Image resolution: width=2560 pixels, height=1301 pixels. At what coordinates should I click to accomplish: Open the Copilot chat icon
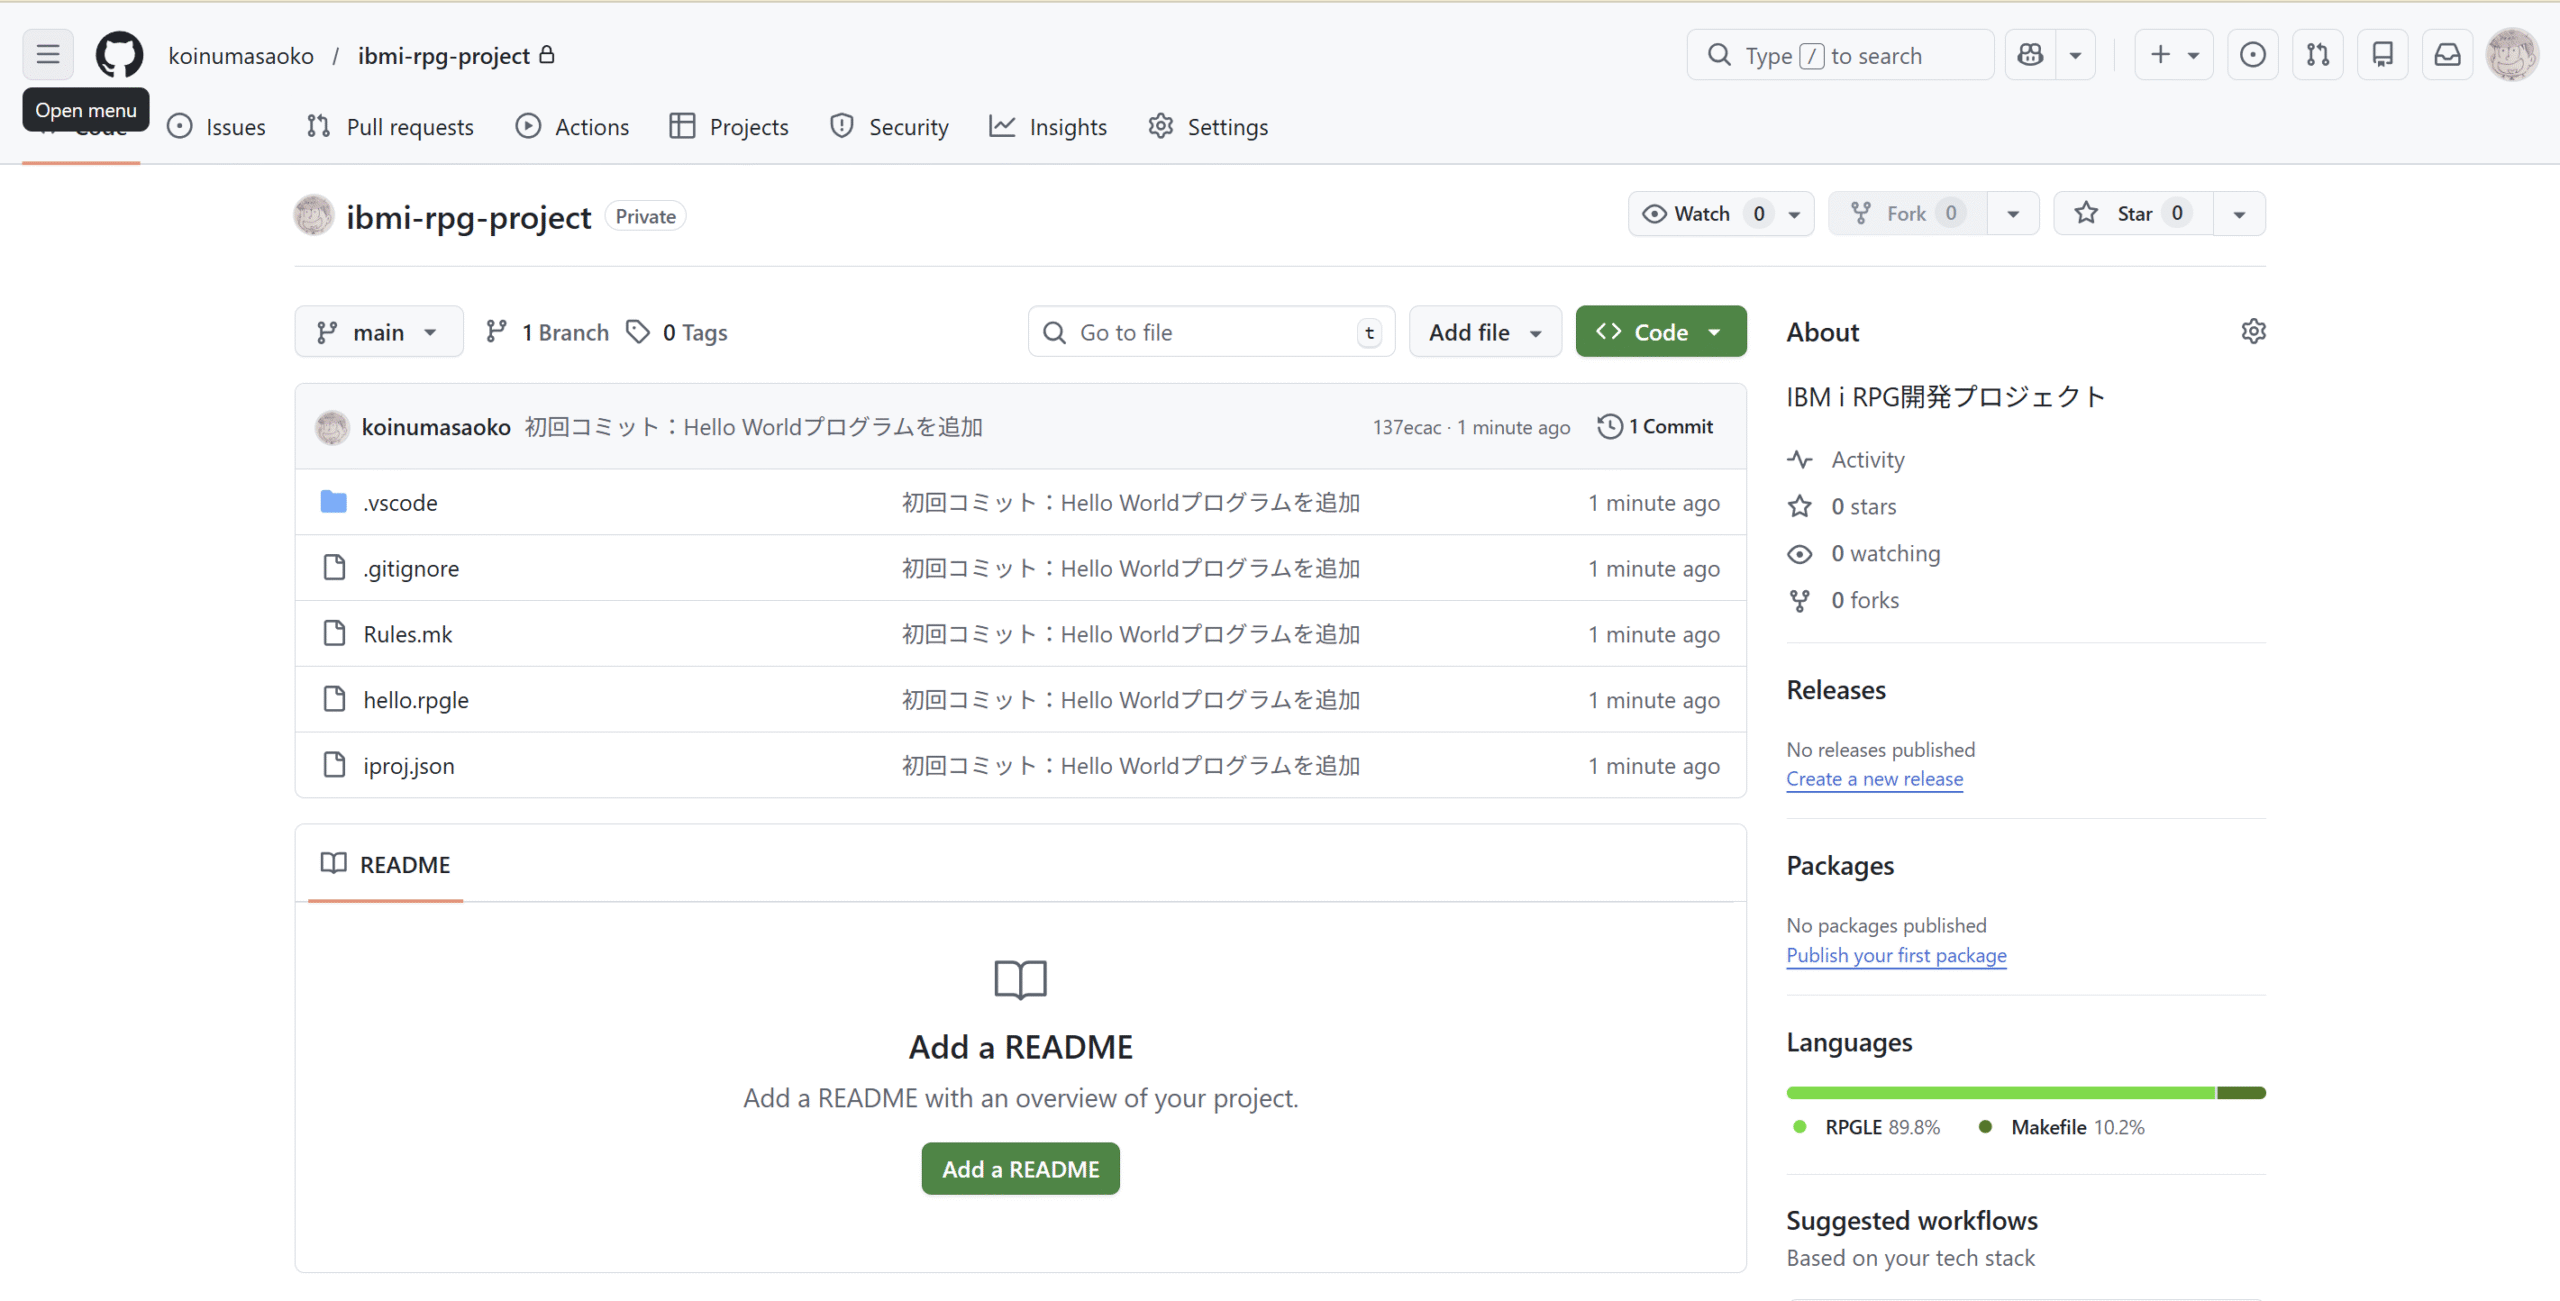(x=2030, y=55)
